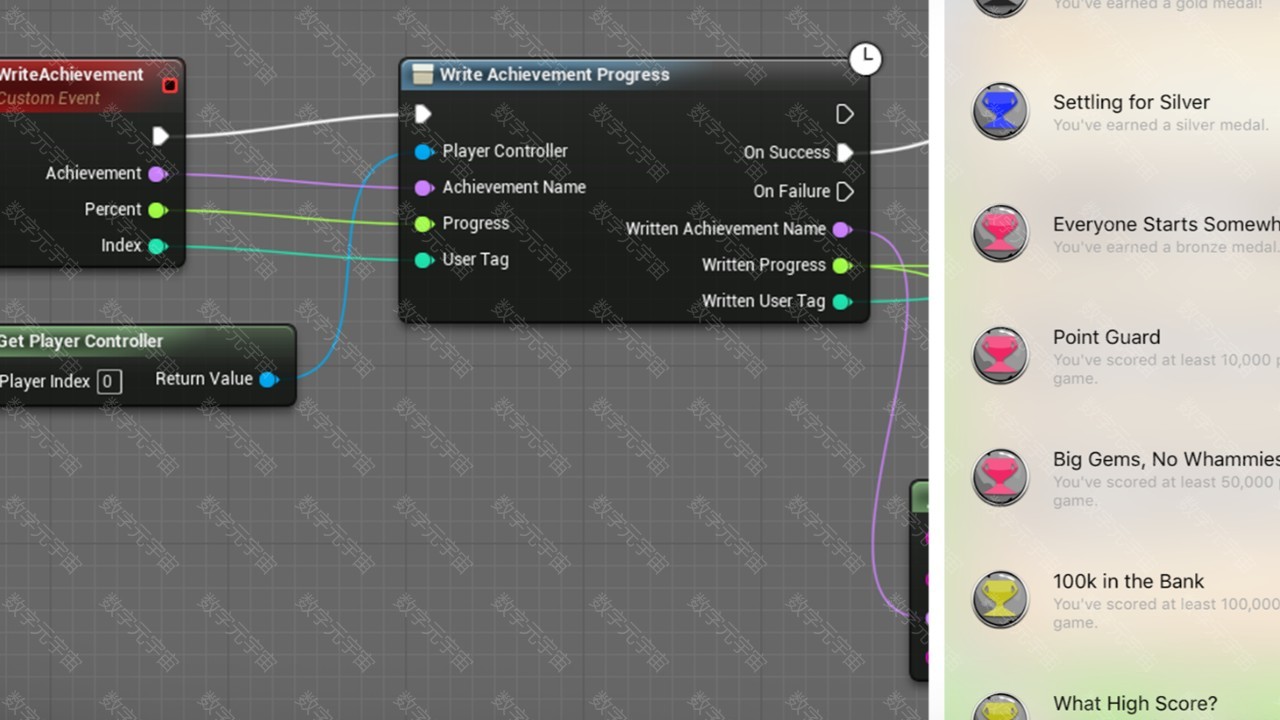1280x720 pixels.
Task: Click the Progress input label
Action: click(476, 224)
